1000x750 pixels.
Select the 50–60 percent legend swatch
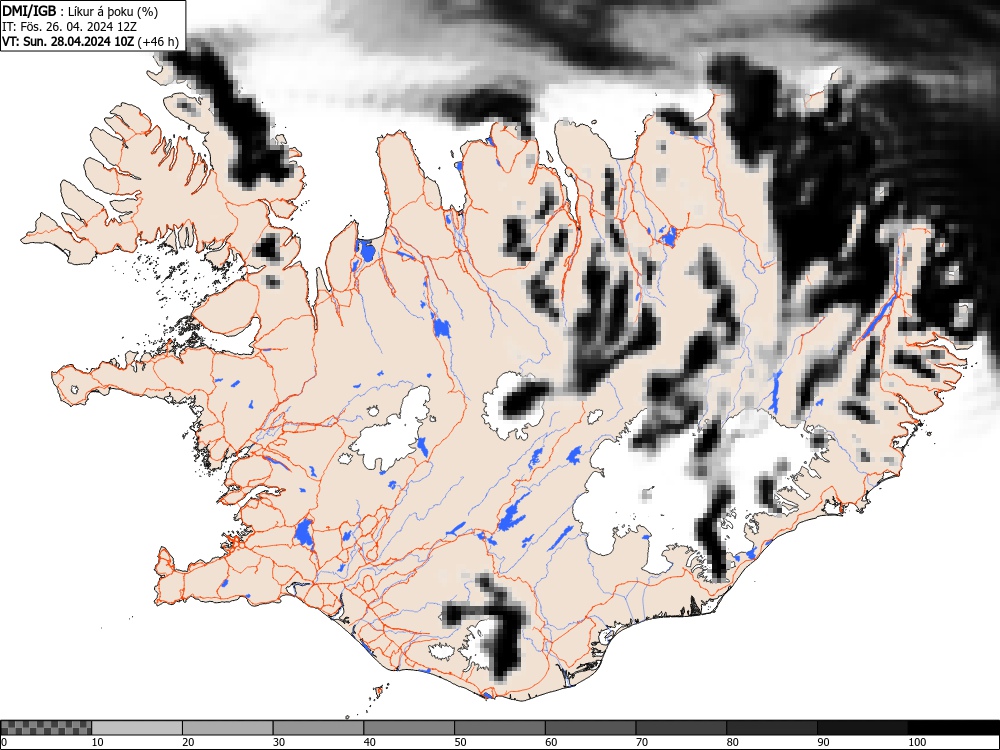[499, 728]
